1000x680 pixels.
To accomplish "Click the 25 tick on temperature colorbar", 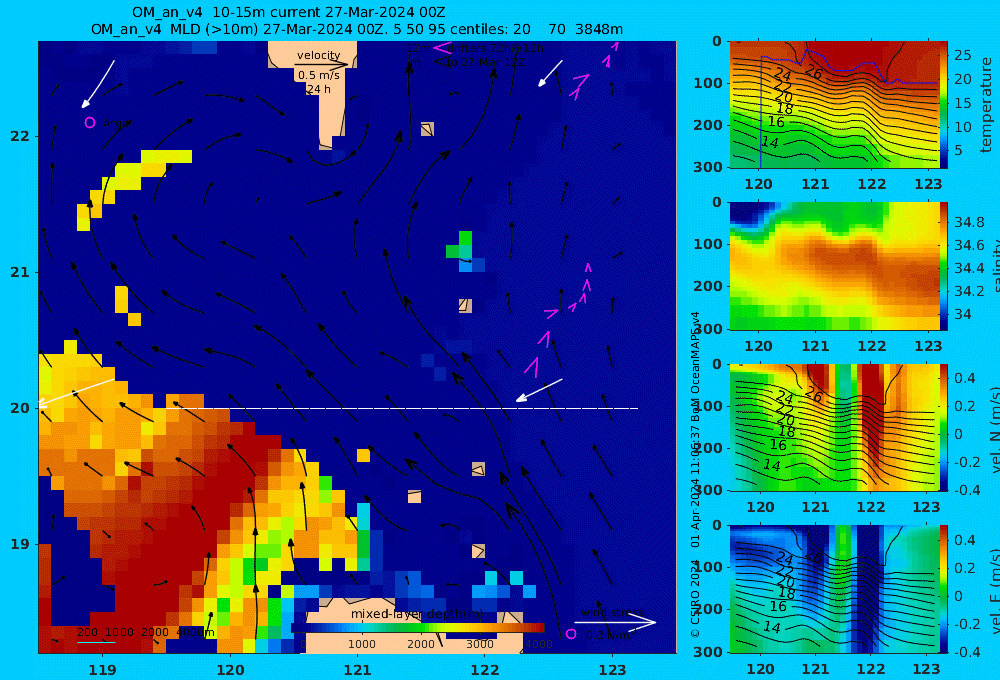I will click(962, 55).
